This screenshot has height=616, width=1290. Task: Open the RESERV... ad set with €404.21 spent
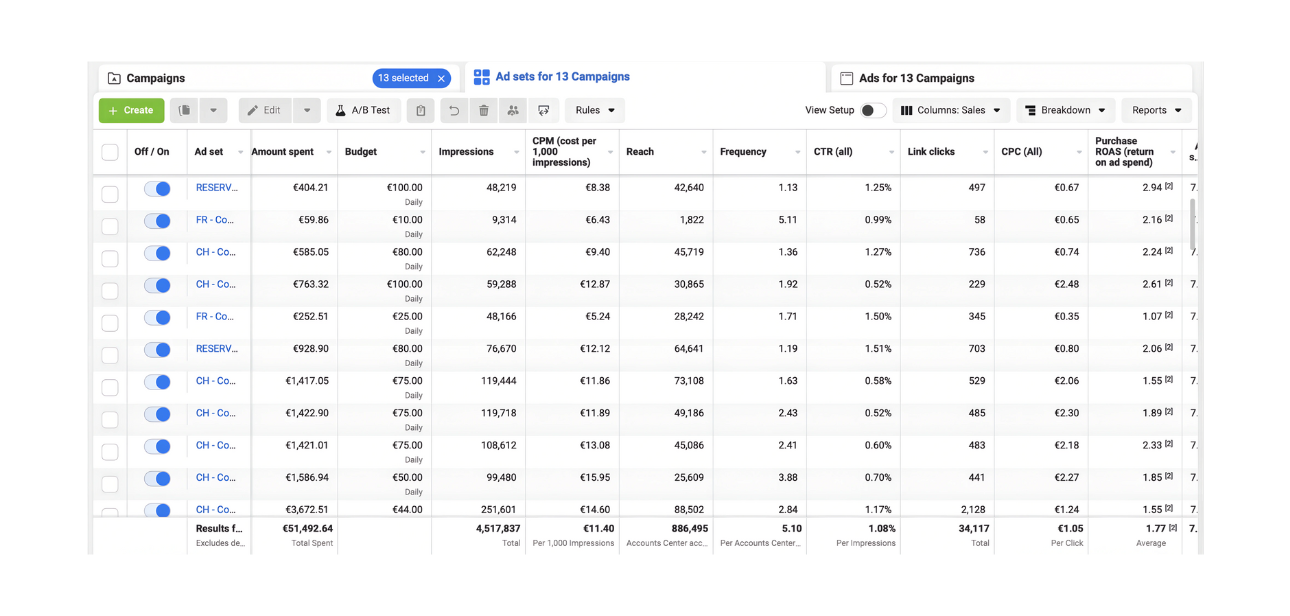tap(216, 187)
